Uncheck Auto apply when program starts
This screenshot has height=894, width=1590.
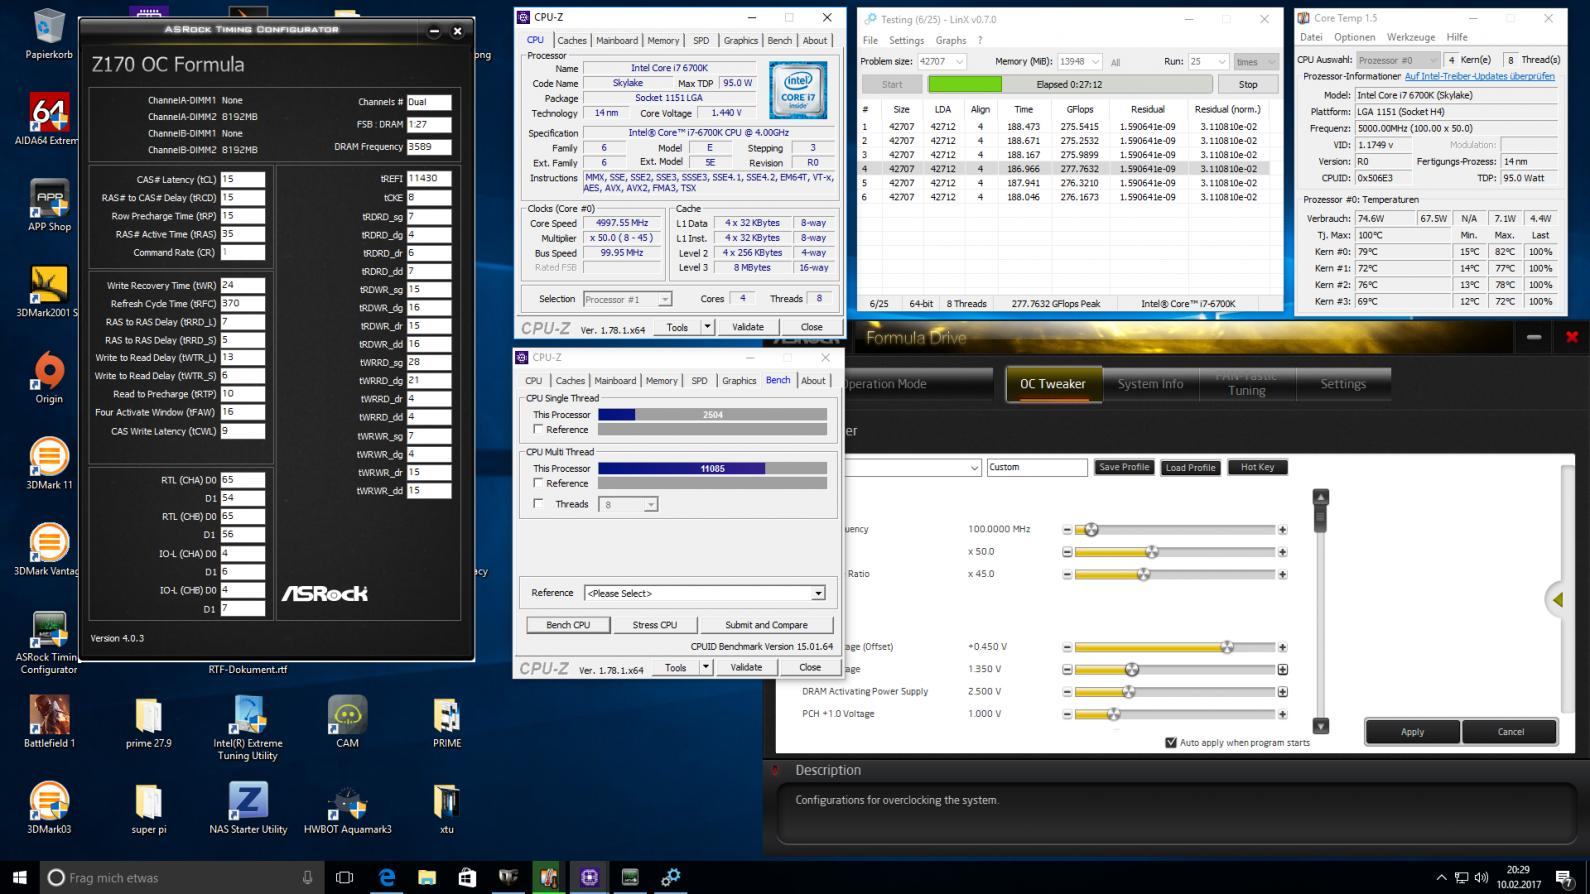pos(1171,742)
